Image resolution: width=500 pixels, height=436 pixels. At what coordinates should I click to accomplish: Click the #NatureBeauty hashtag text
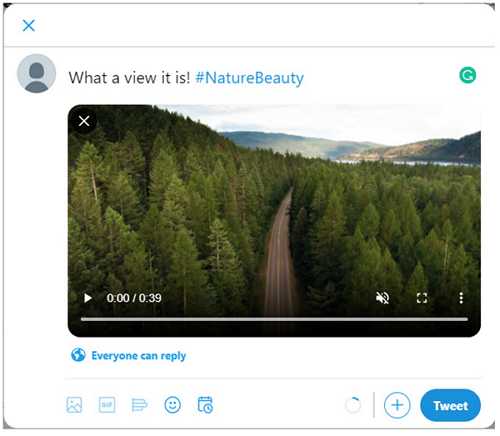(x=249, y=78)
